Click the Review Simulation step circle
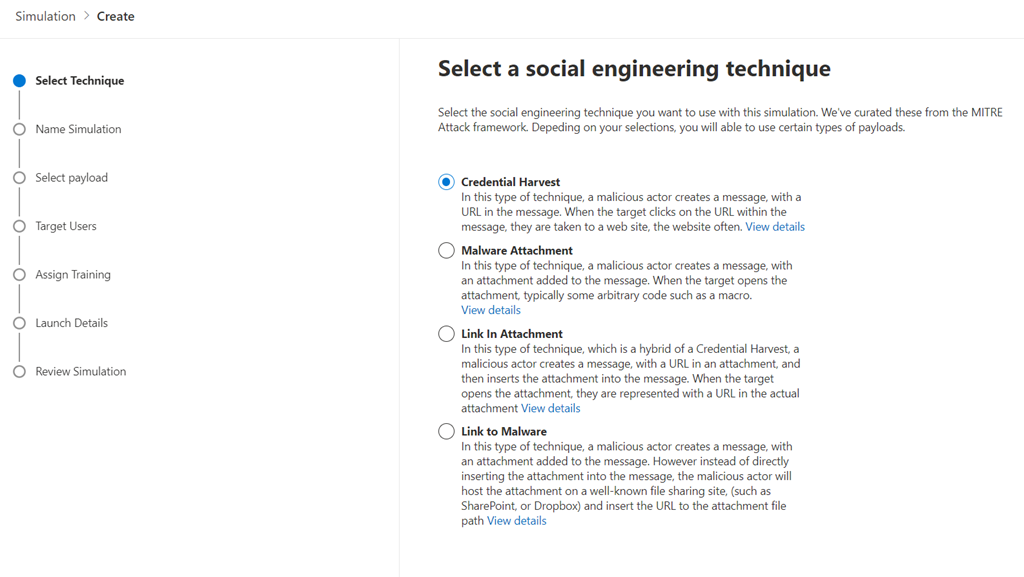 [19, 372]
